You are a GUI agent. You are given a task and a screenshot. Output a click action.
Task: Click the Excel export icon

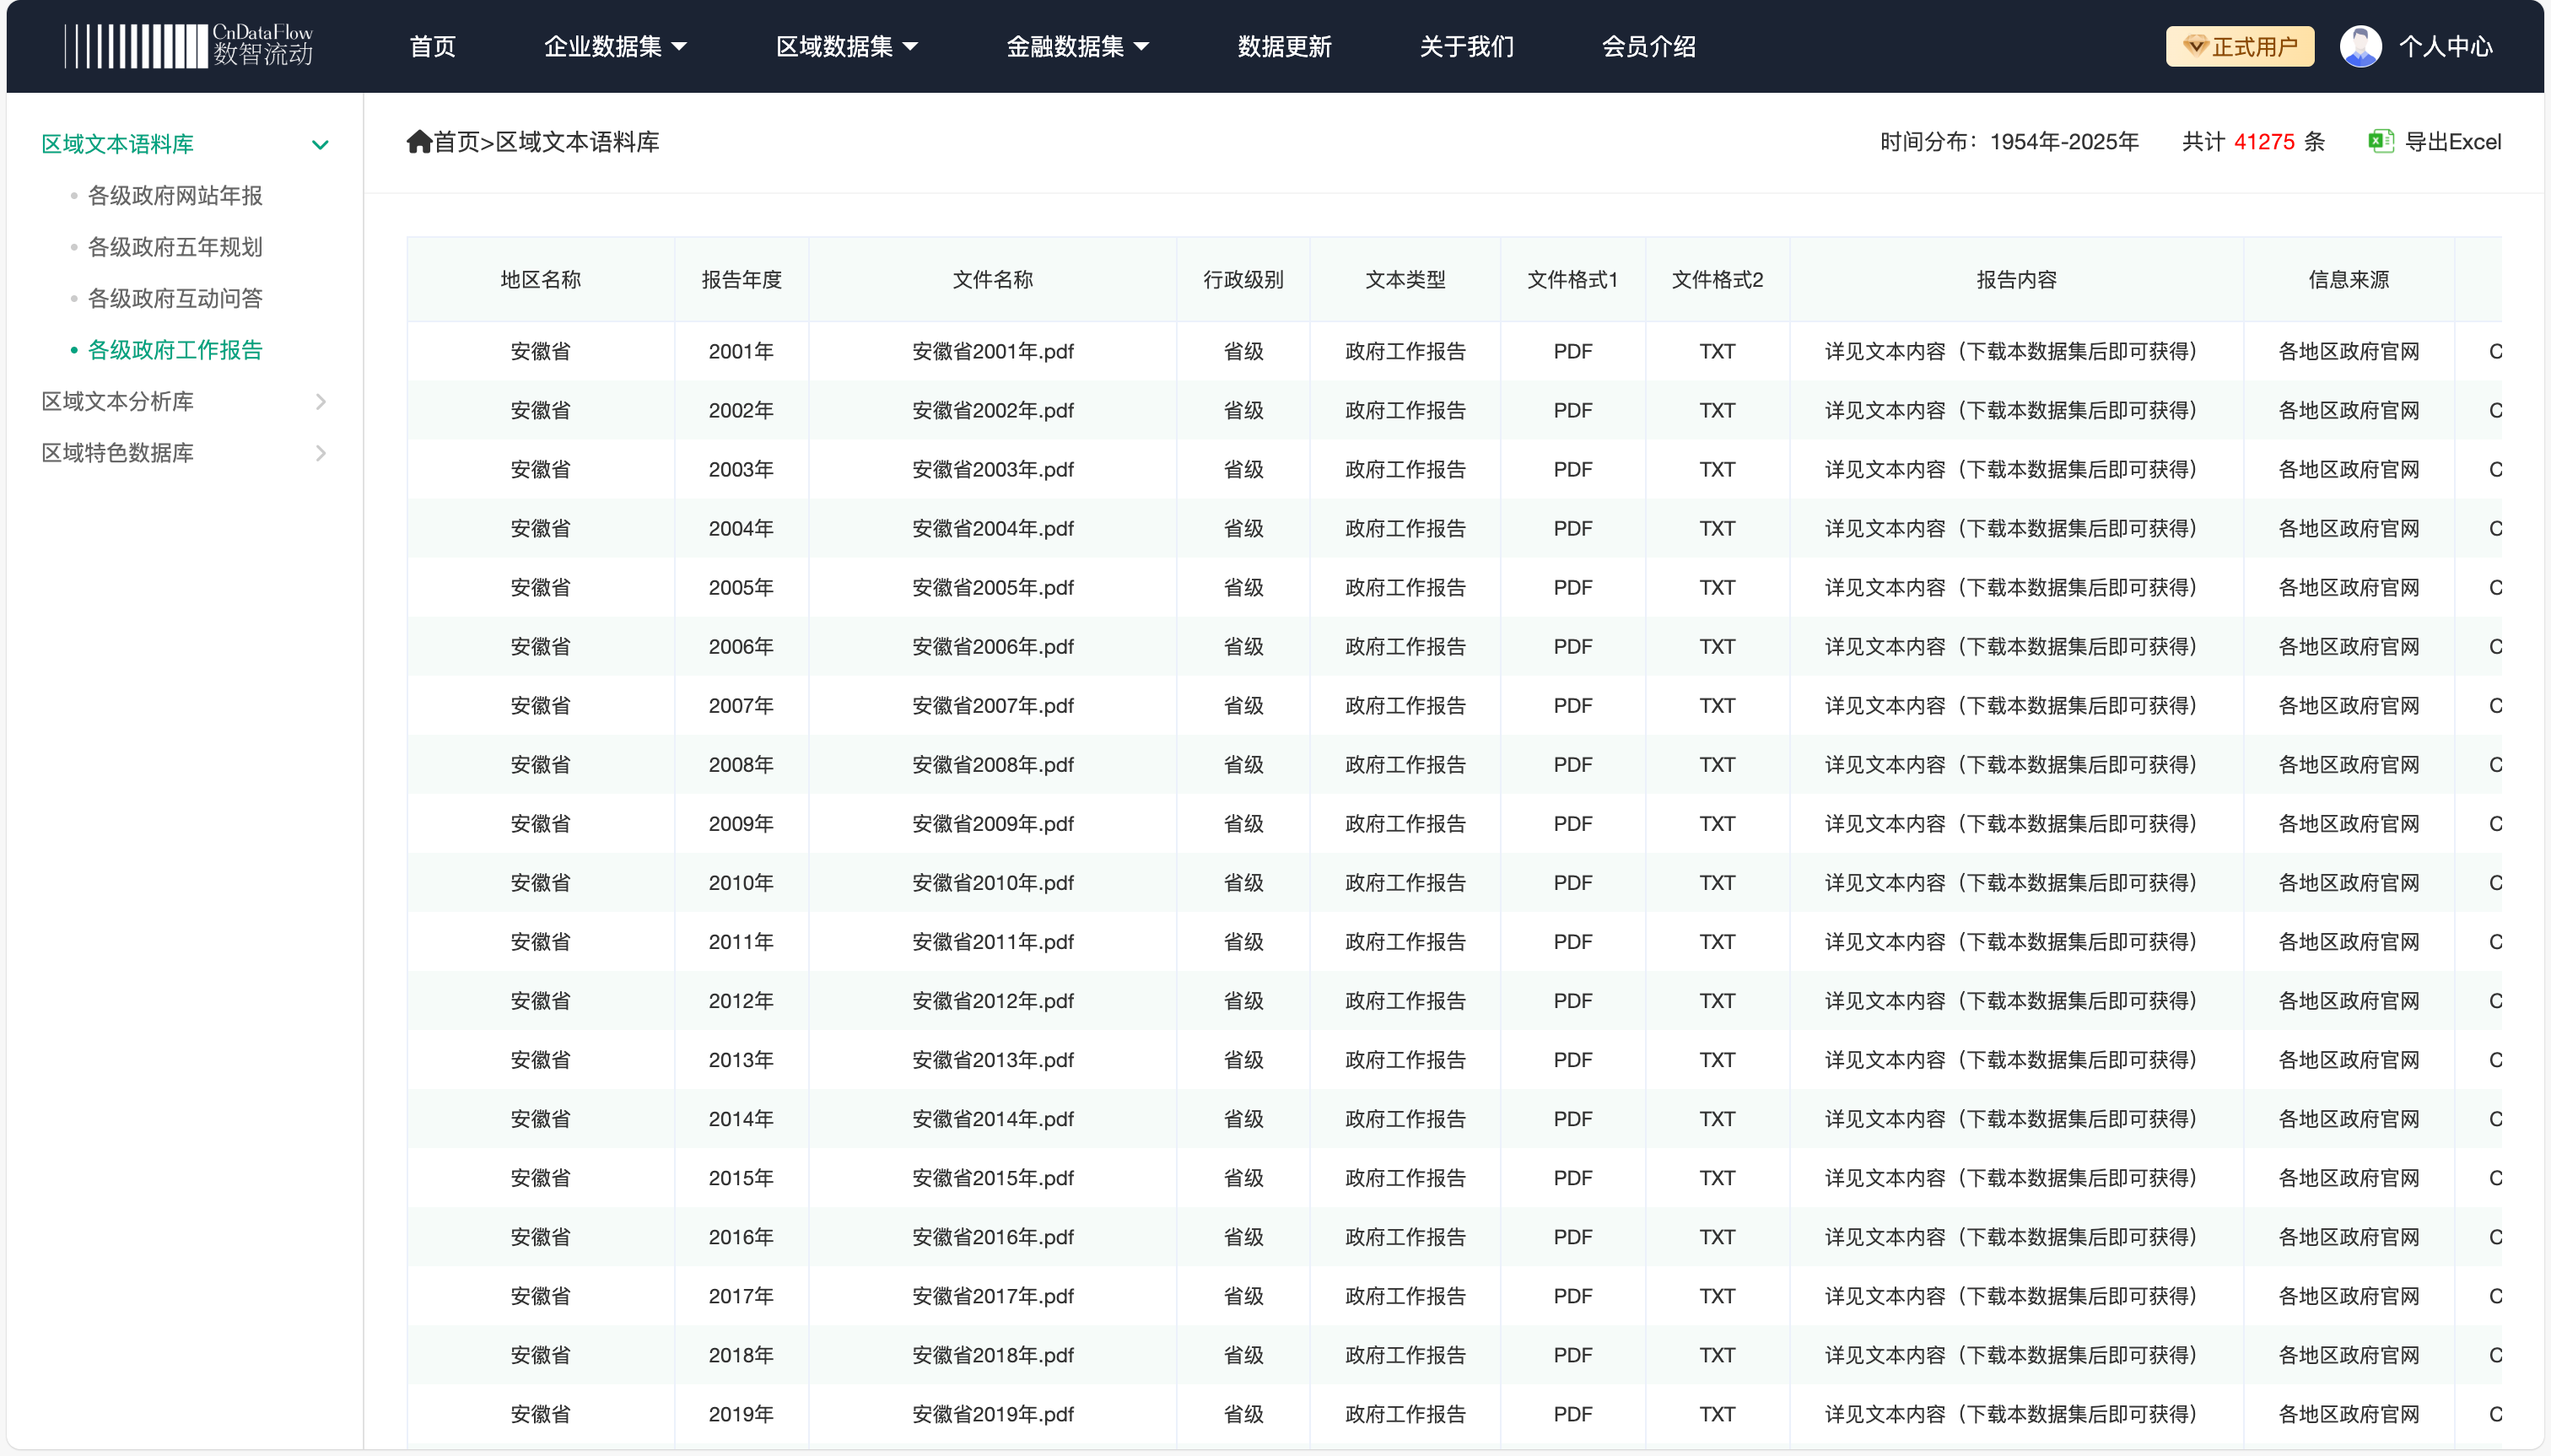(2380, 142)
